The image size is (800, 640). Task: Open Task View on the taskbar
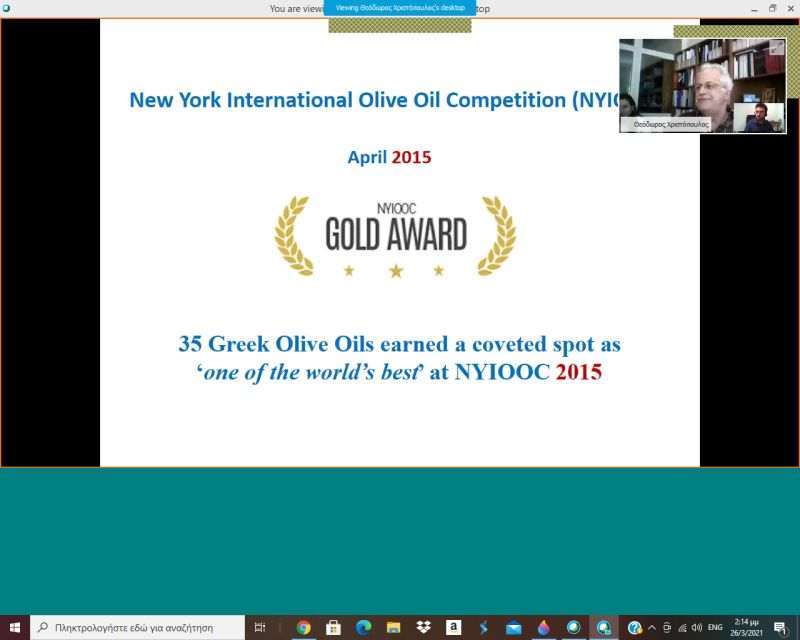260,627
